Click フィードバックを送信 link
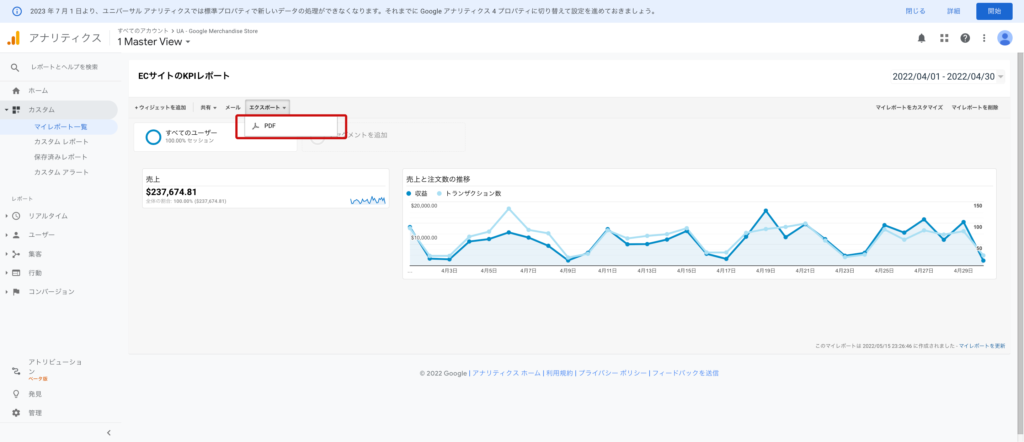The width and height of the screenshot is (1024, 442). pyautogui.click(x=685, y=373)
